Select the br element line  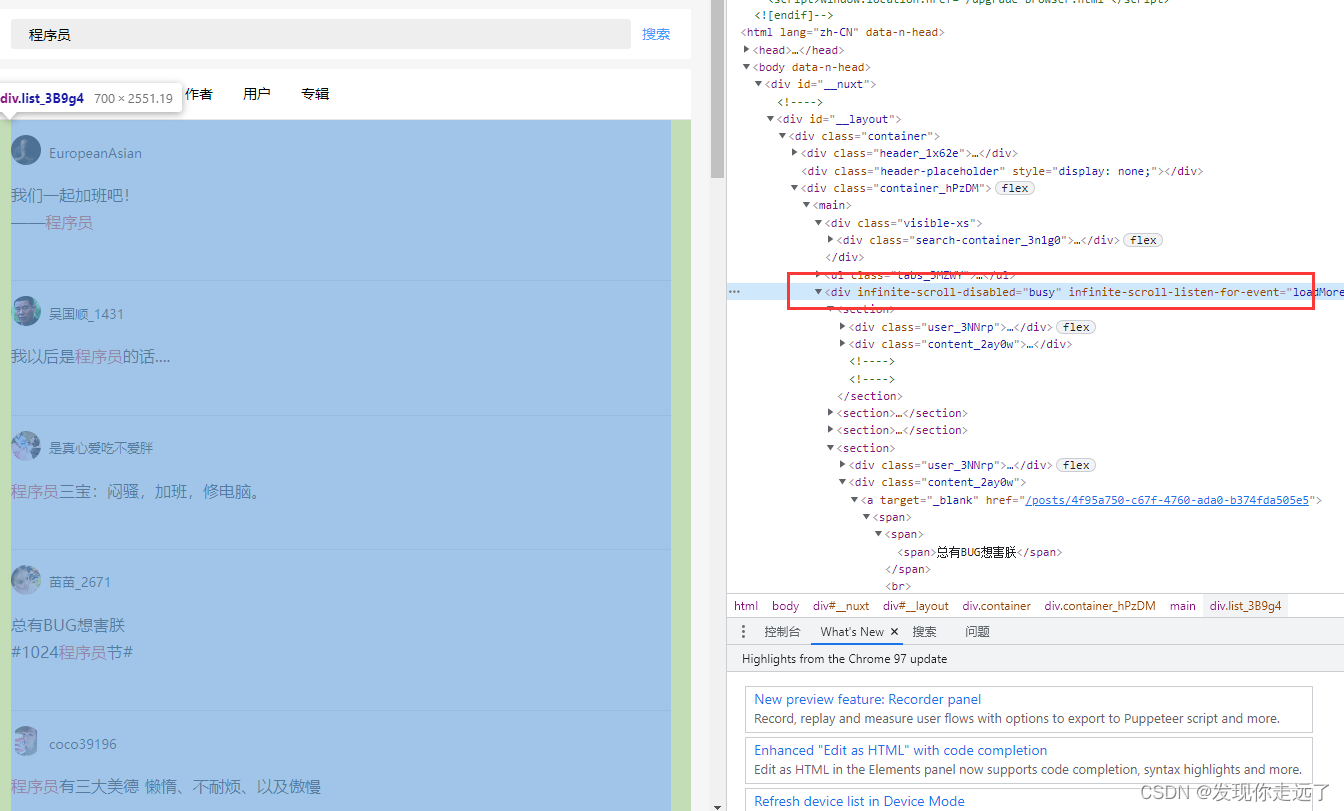click(898, 586)
